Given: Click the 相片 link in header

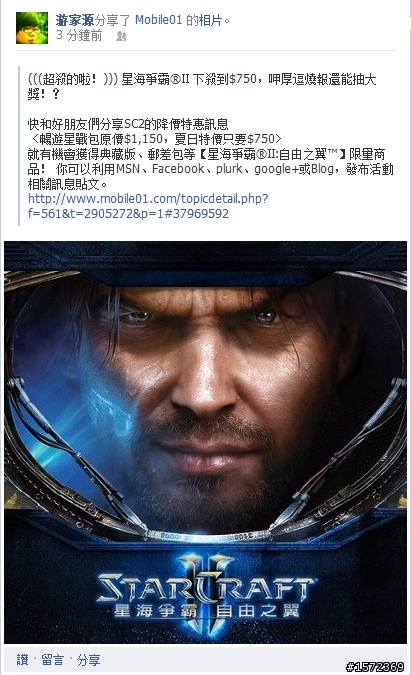Looking at the screenshot, I should (210, 20).
